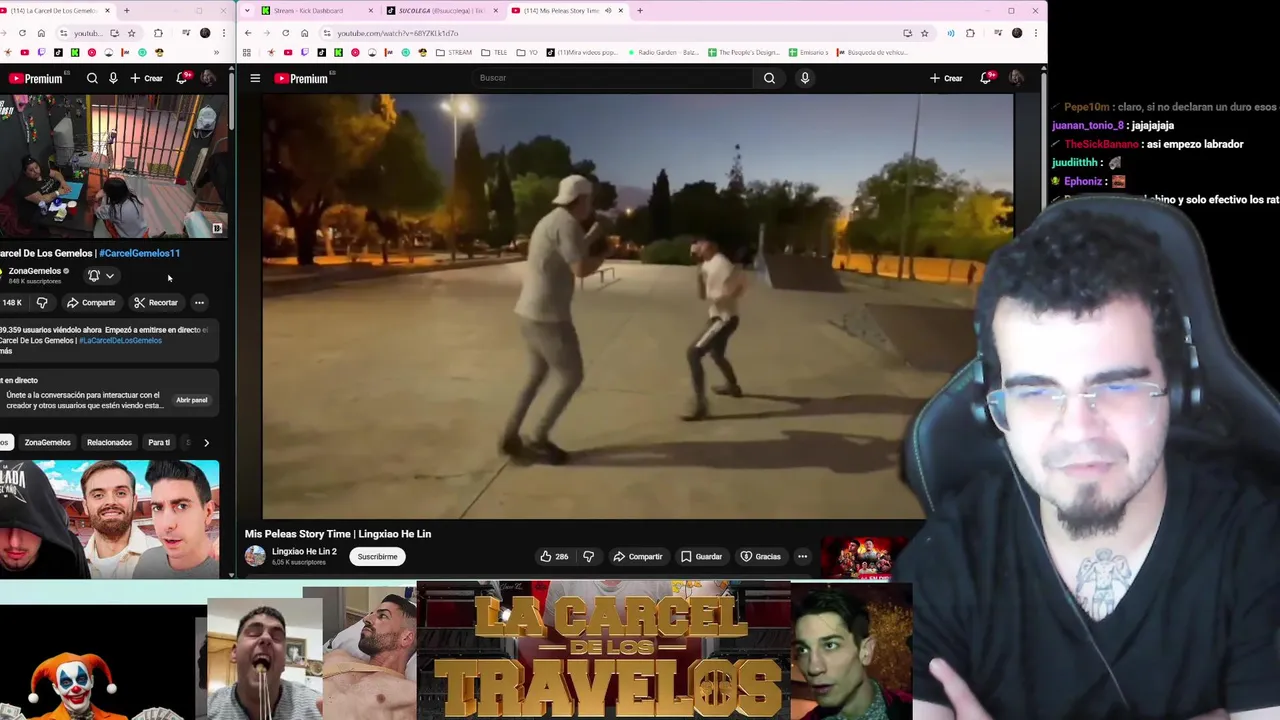Open the extensions puzzle icon in the right browser
Screen dimensions: 1280x720
[x=970, y=33]
